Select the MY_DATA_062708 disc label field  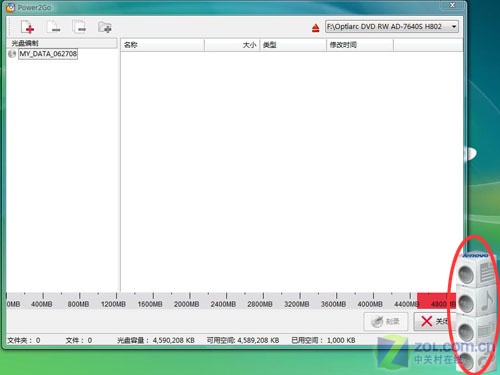click(x=48, y=54)
